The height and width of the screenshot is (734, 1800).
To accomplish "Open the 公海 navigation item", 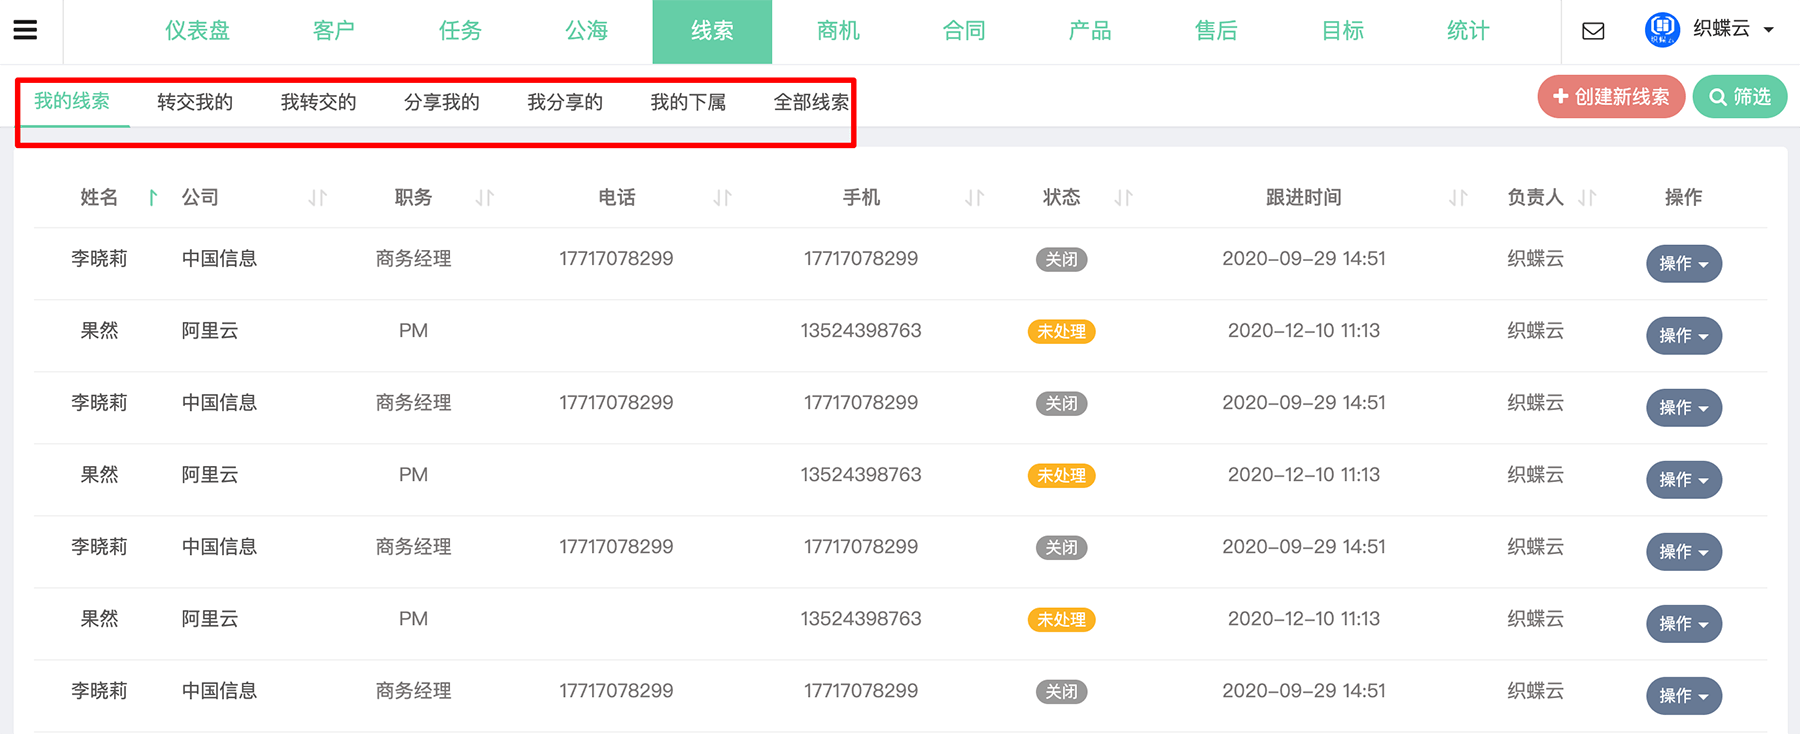I will tap(586, 31).
